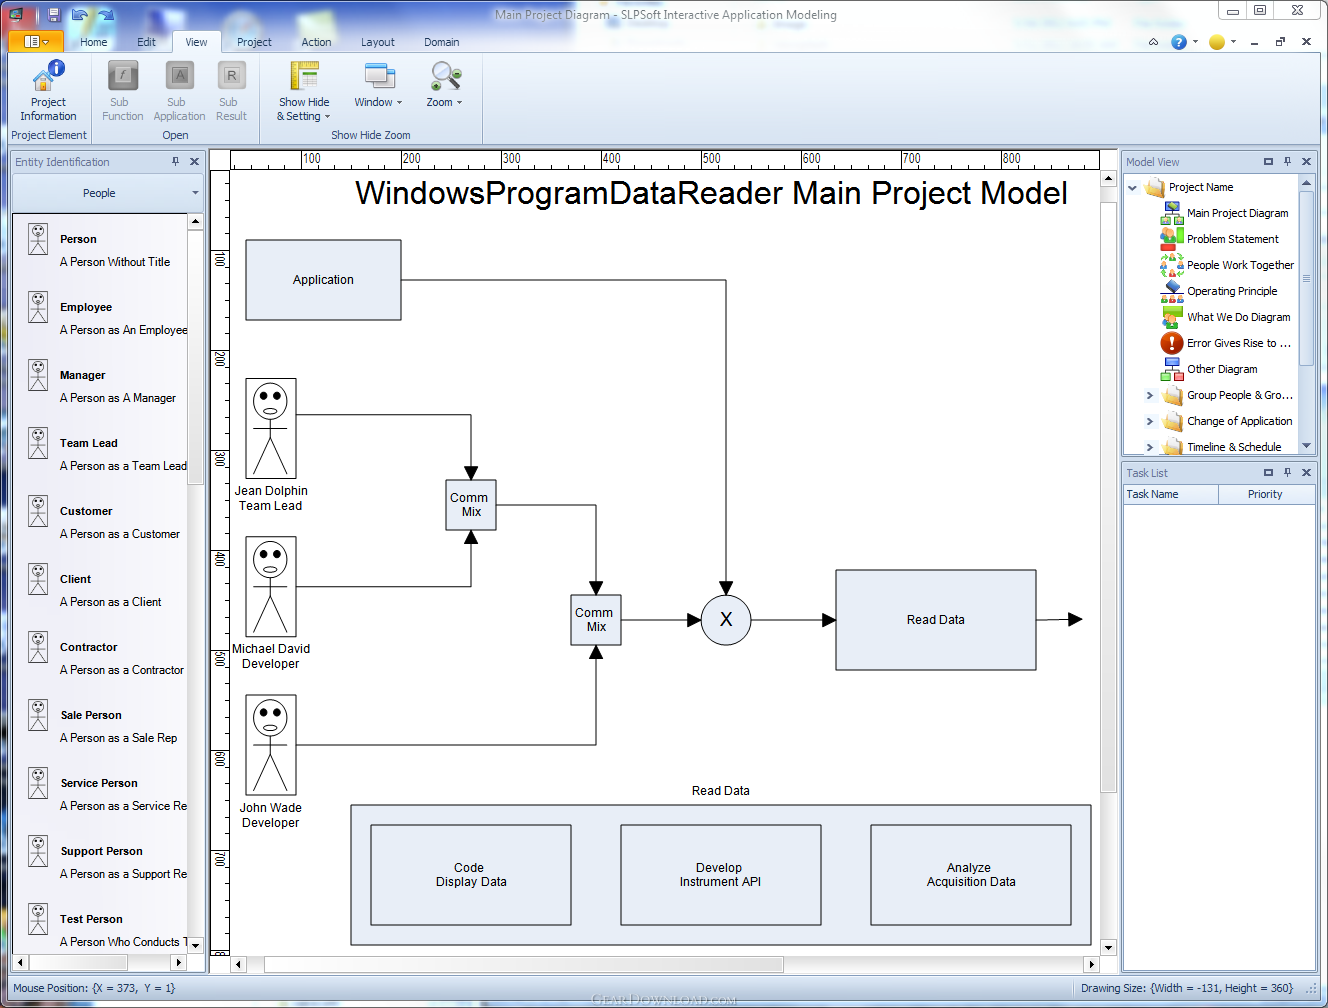The image size is (1328, 1008).
Task: Click the yellow style ball icon
Action: [x=1217, y=42]
